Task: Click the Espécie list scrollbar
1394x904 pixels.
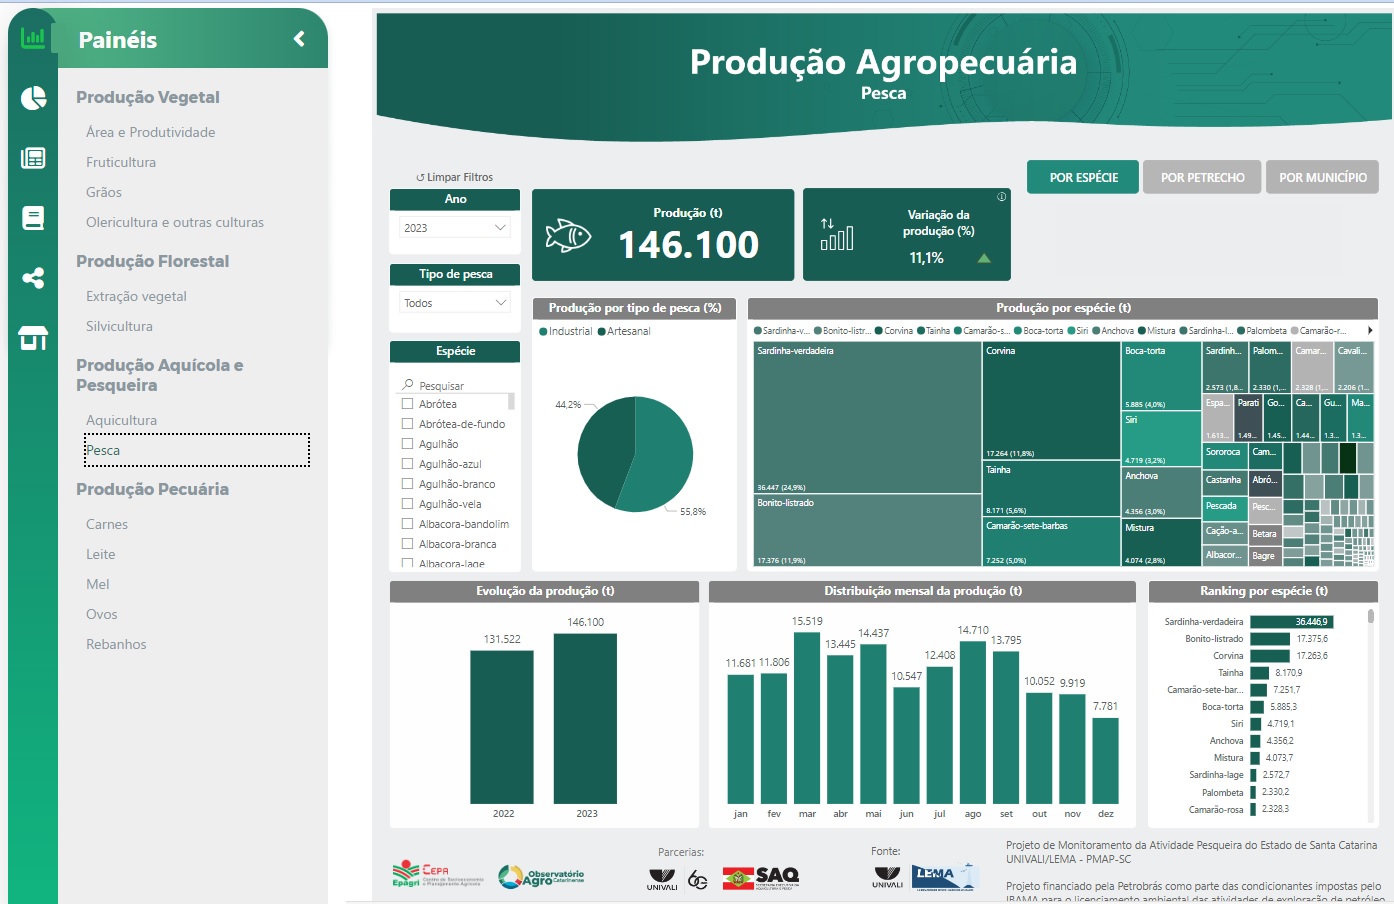Action: [512, 401]
